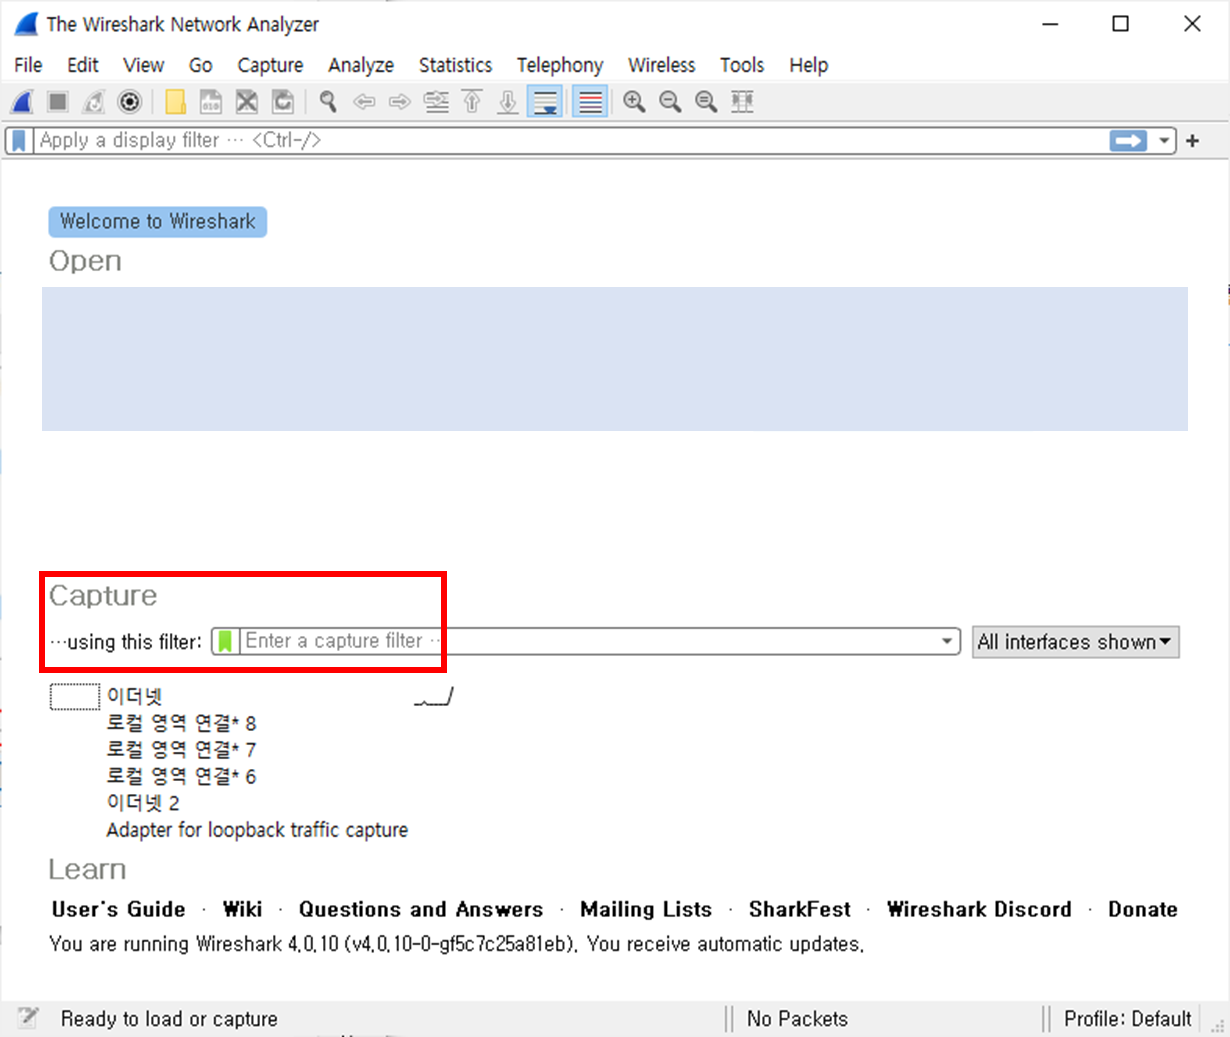
Task: Open the User's Guide link
Action: [118, 909]
